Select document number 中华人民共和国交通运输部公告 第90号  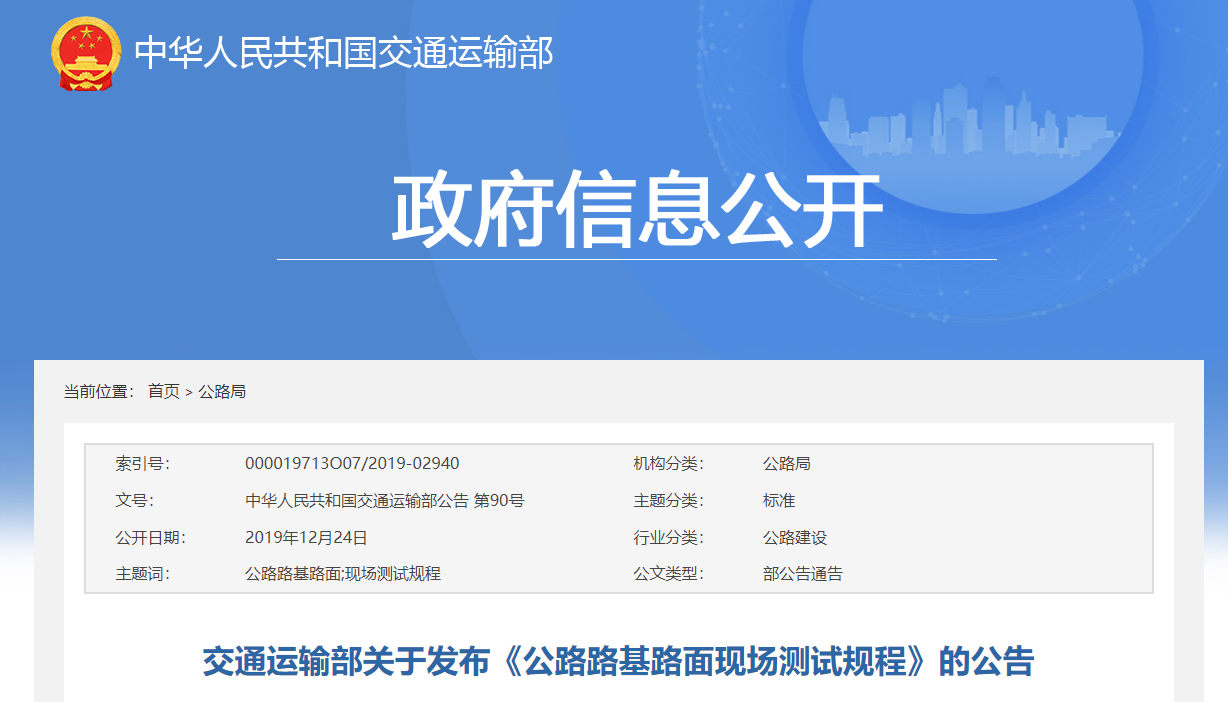(x=385, y=501)
